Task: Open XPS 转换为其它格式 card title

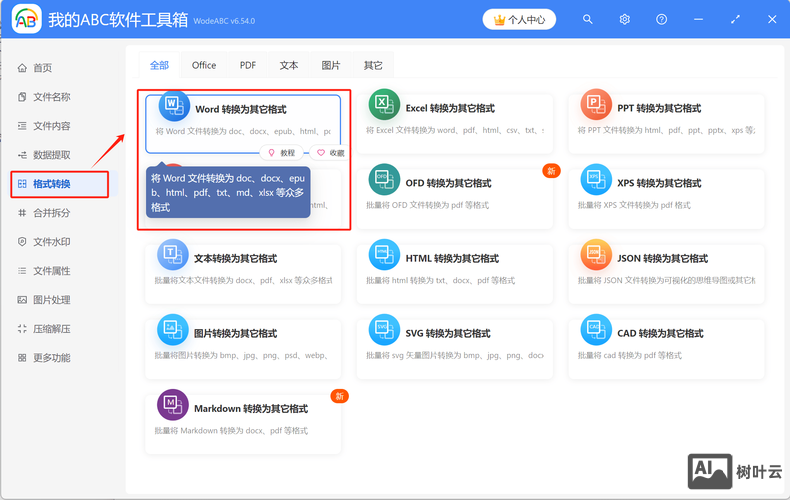Action: 659,183
